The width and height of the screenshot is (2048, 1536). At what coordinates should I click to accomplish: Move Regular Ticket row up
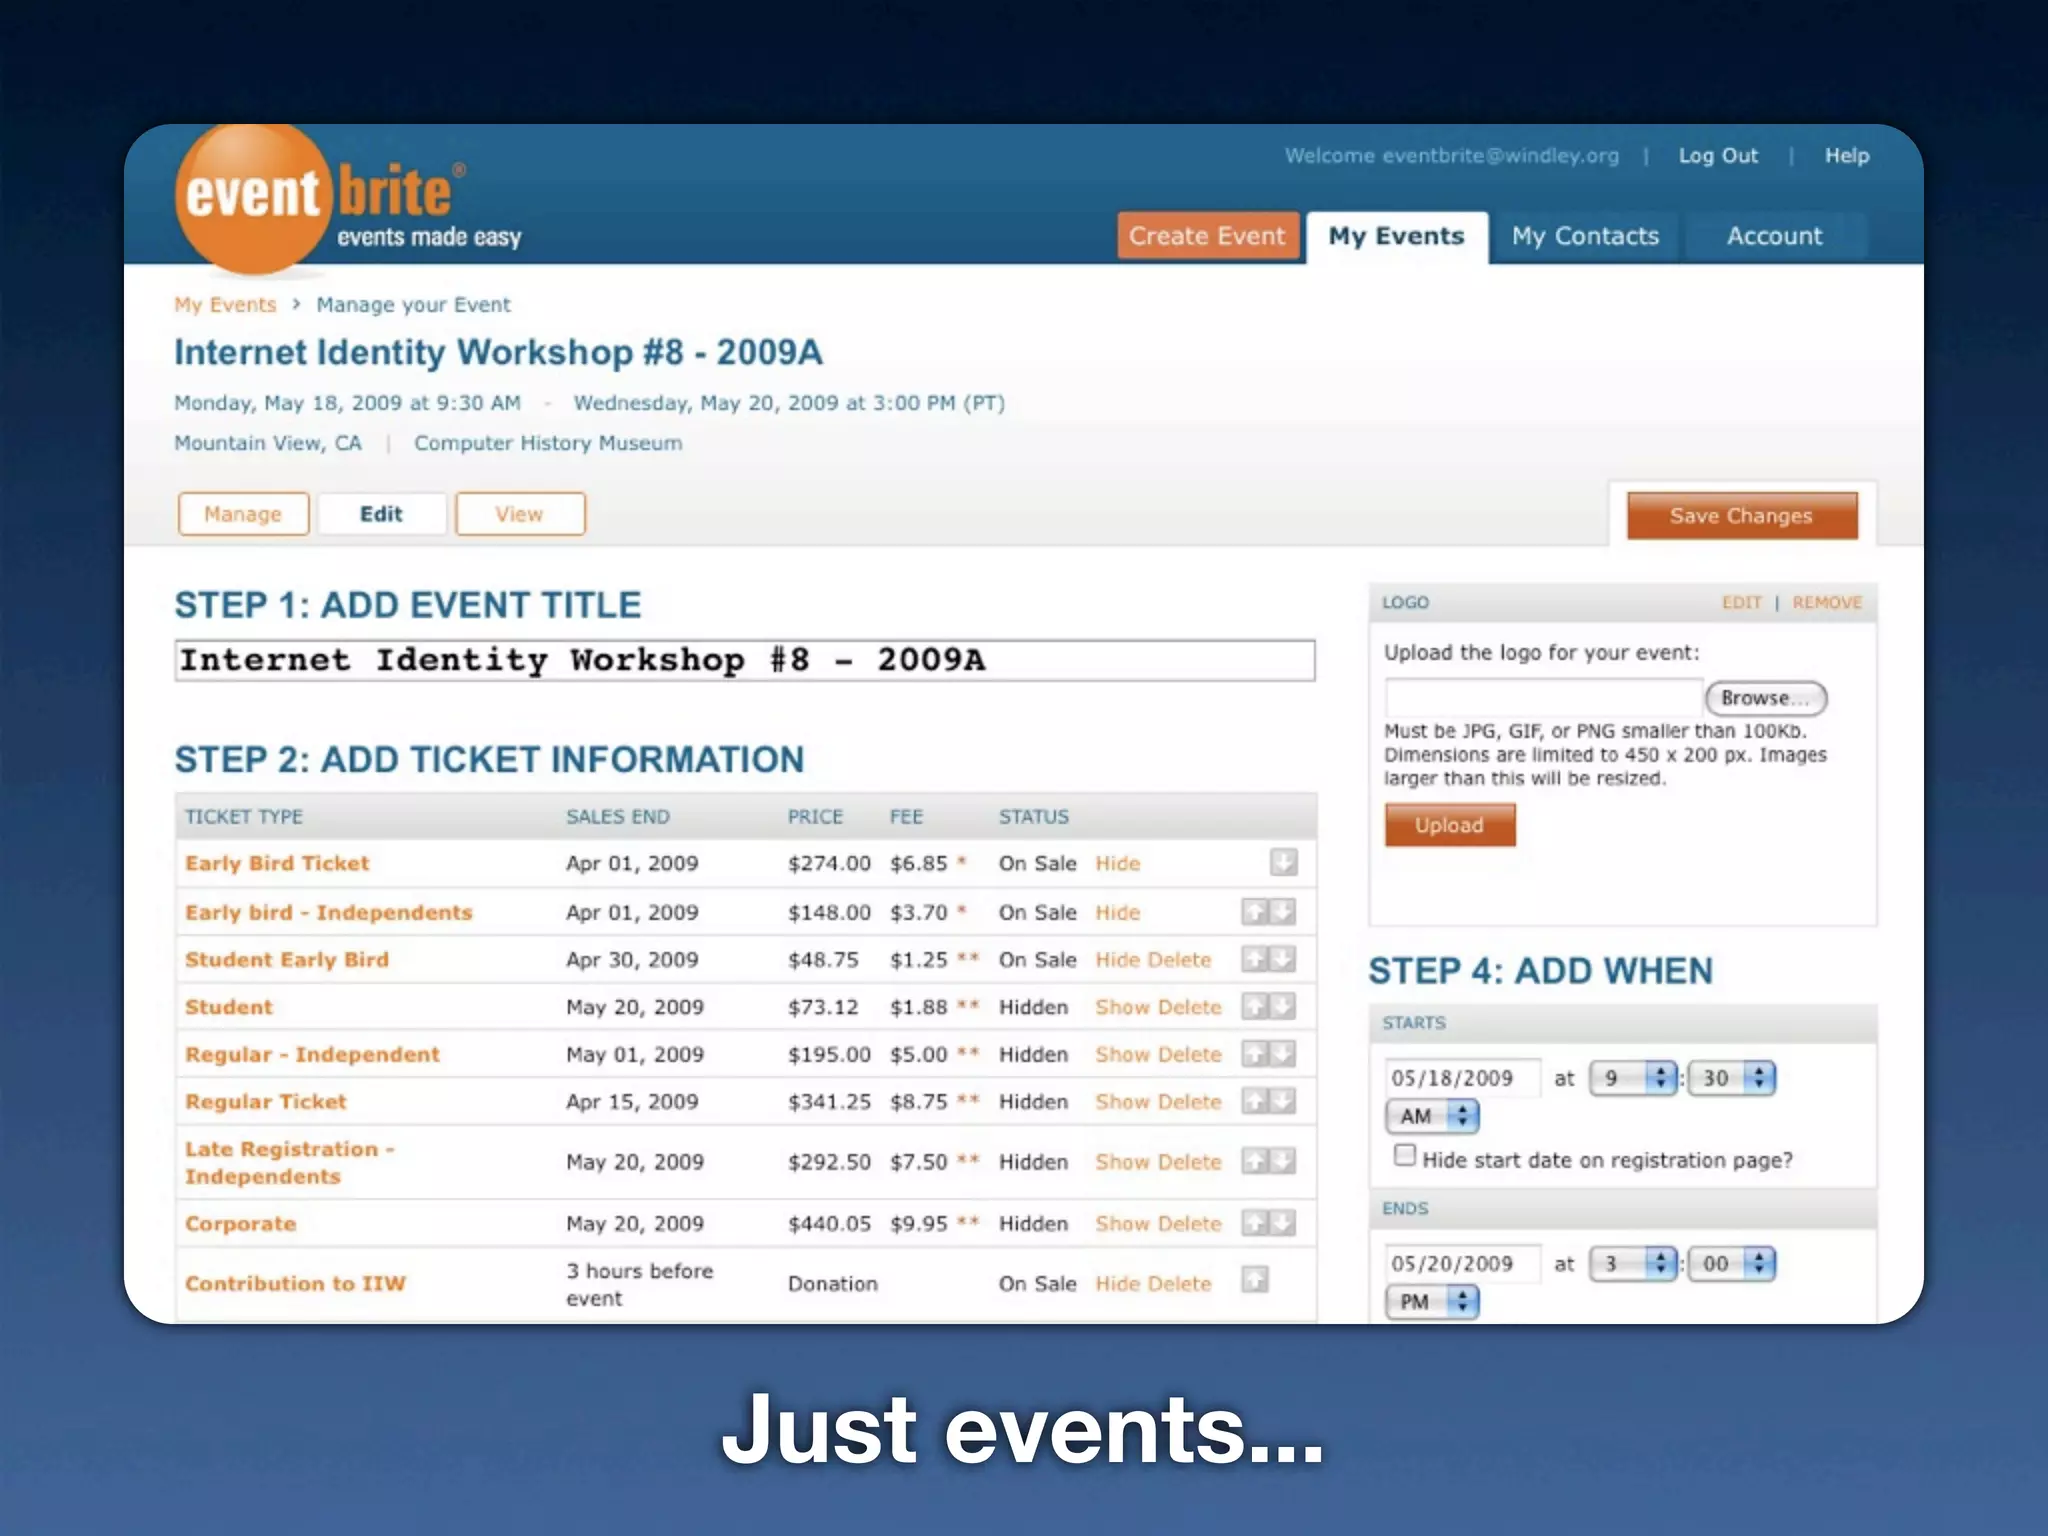click(x=1255, y=1101)
